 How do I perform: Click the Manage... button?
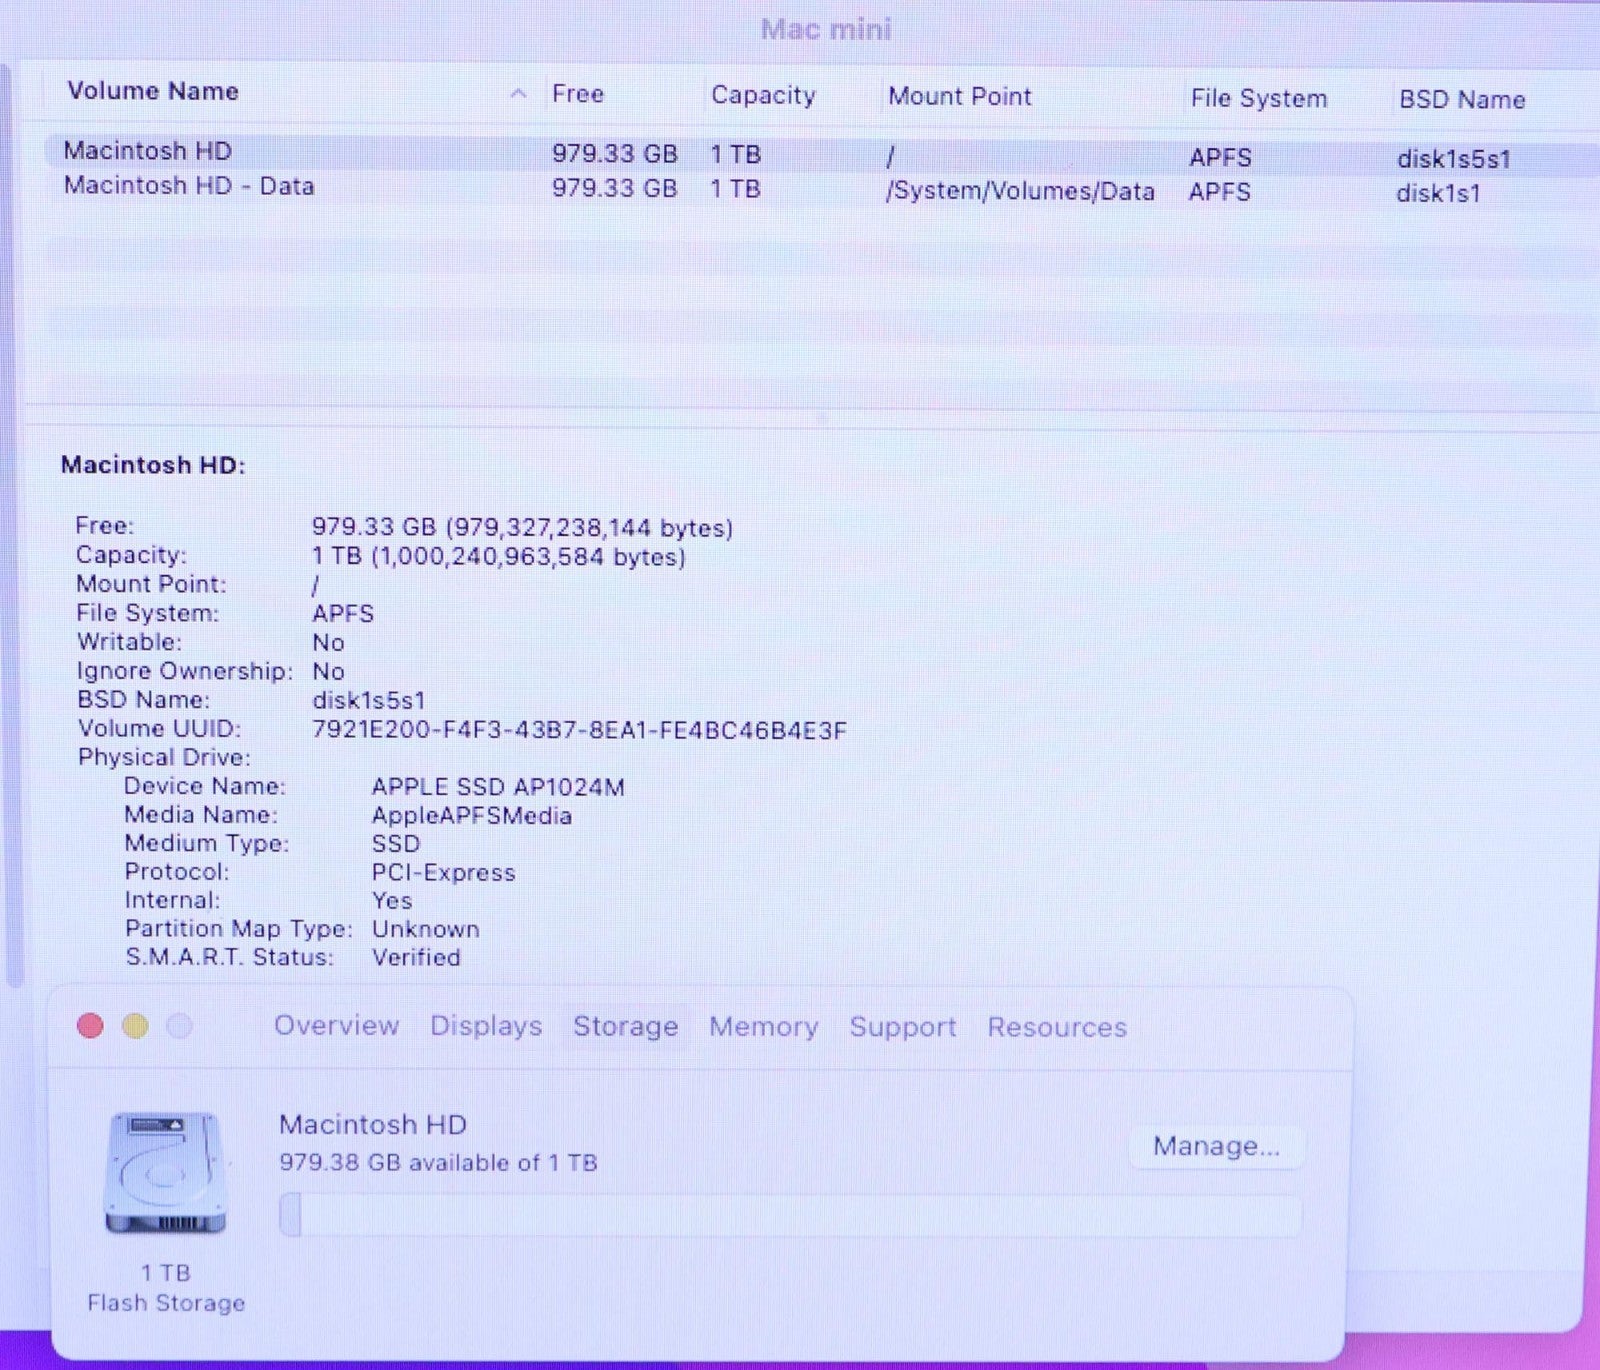tap(1216, 1146)
